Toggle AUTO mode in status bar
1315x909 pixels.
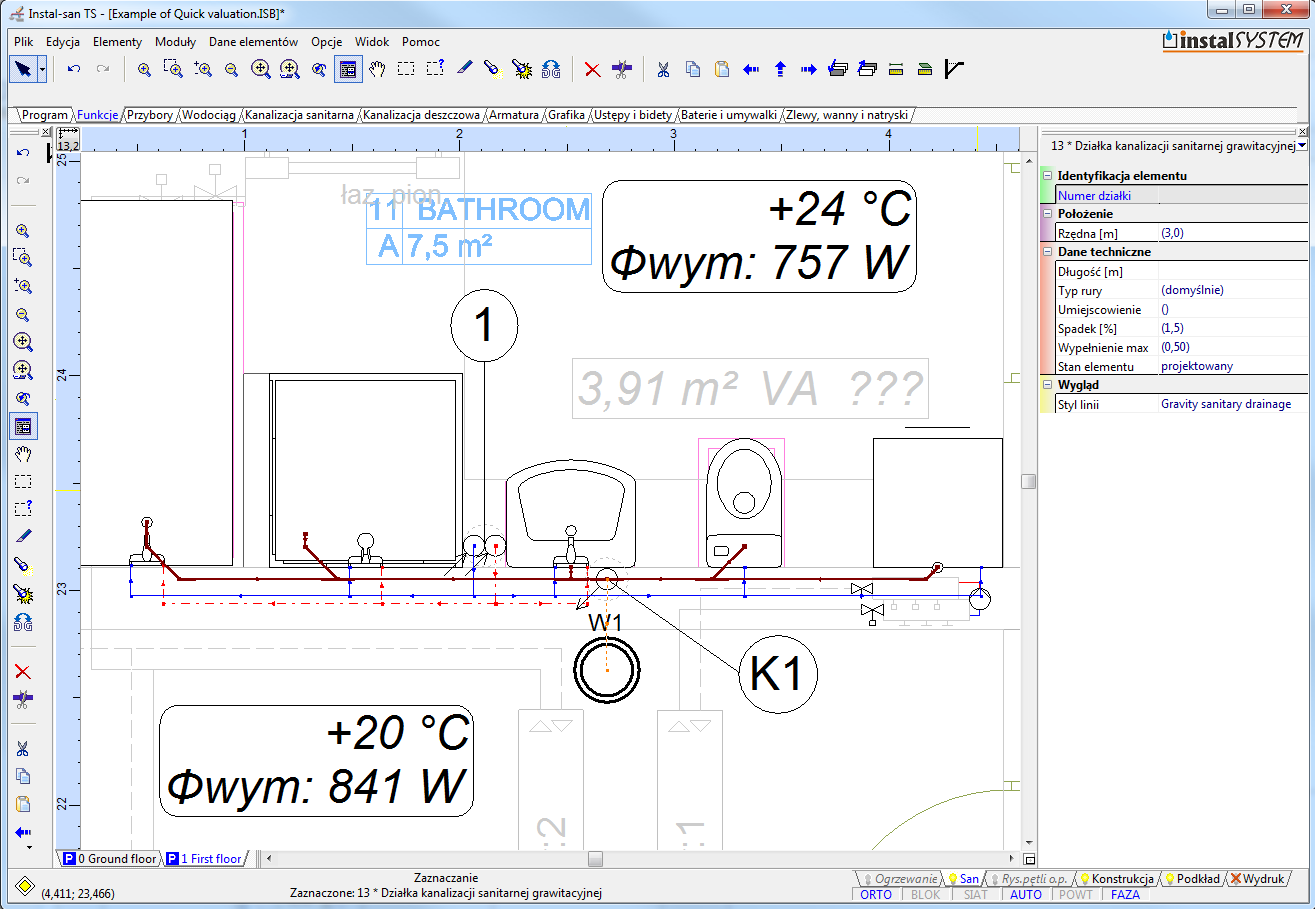click(1025, 894)
